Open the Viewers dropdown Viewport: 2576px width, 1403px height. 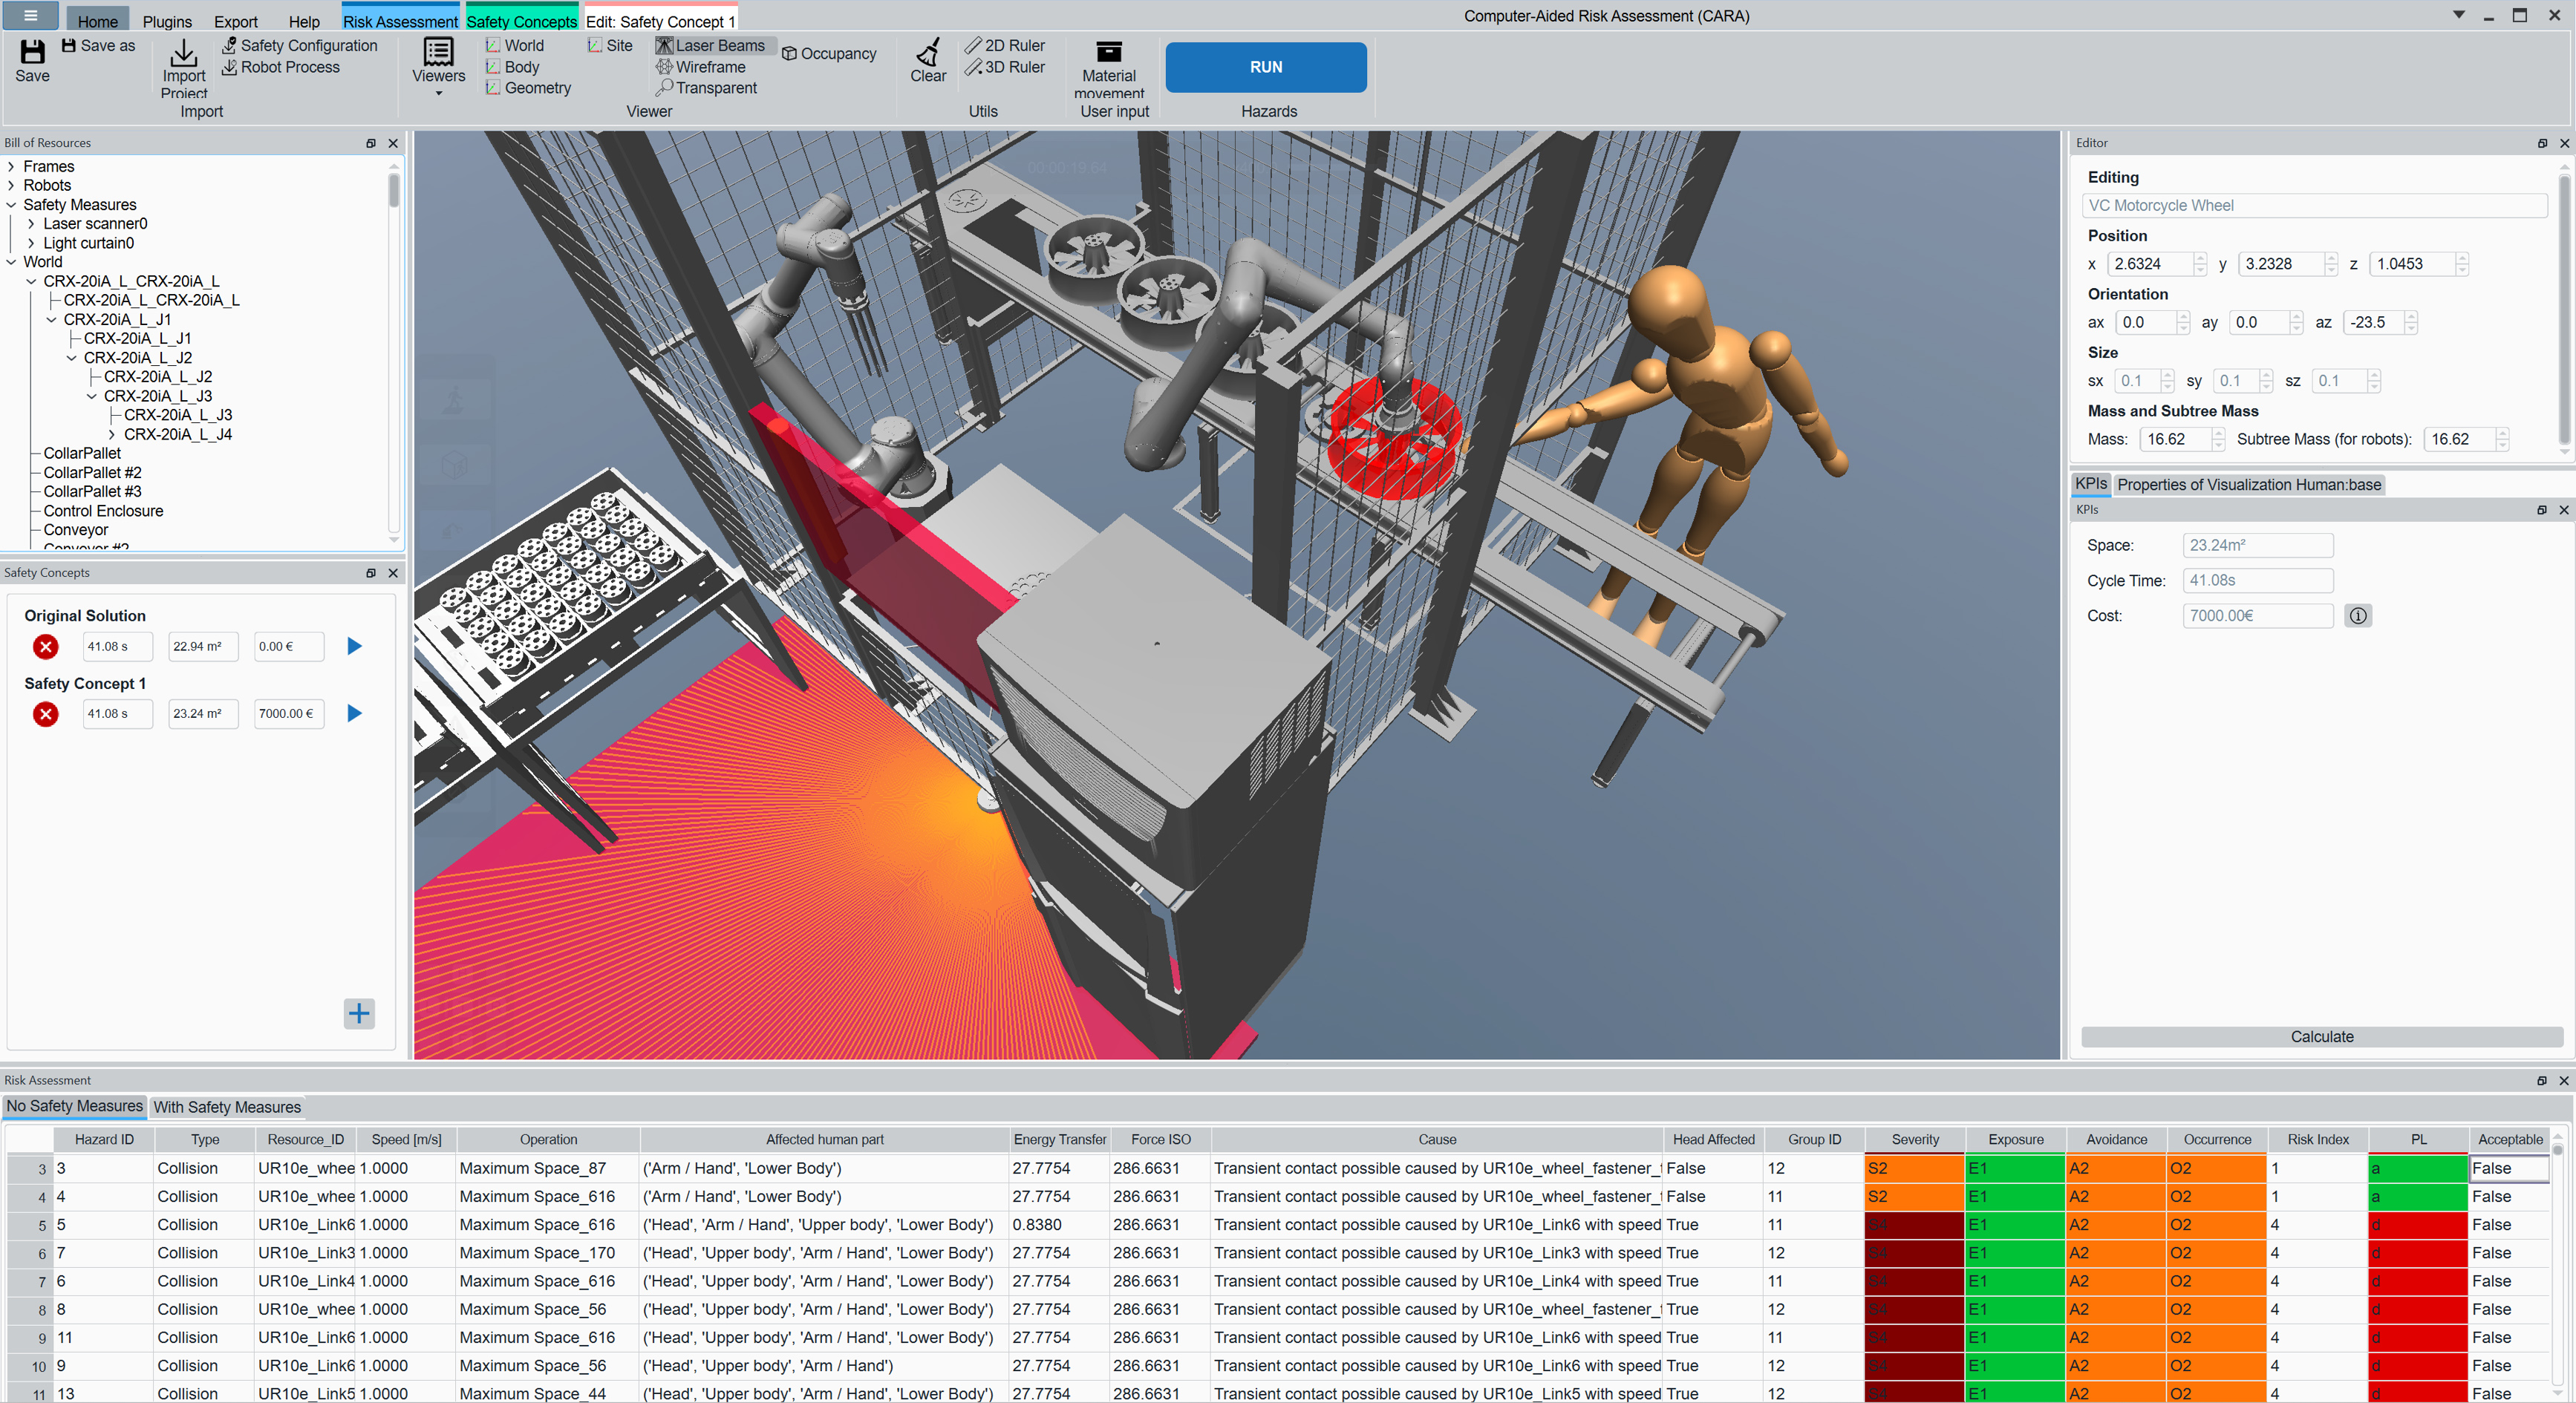pos(438,66)
